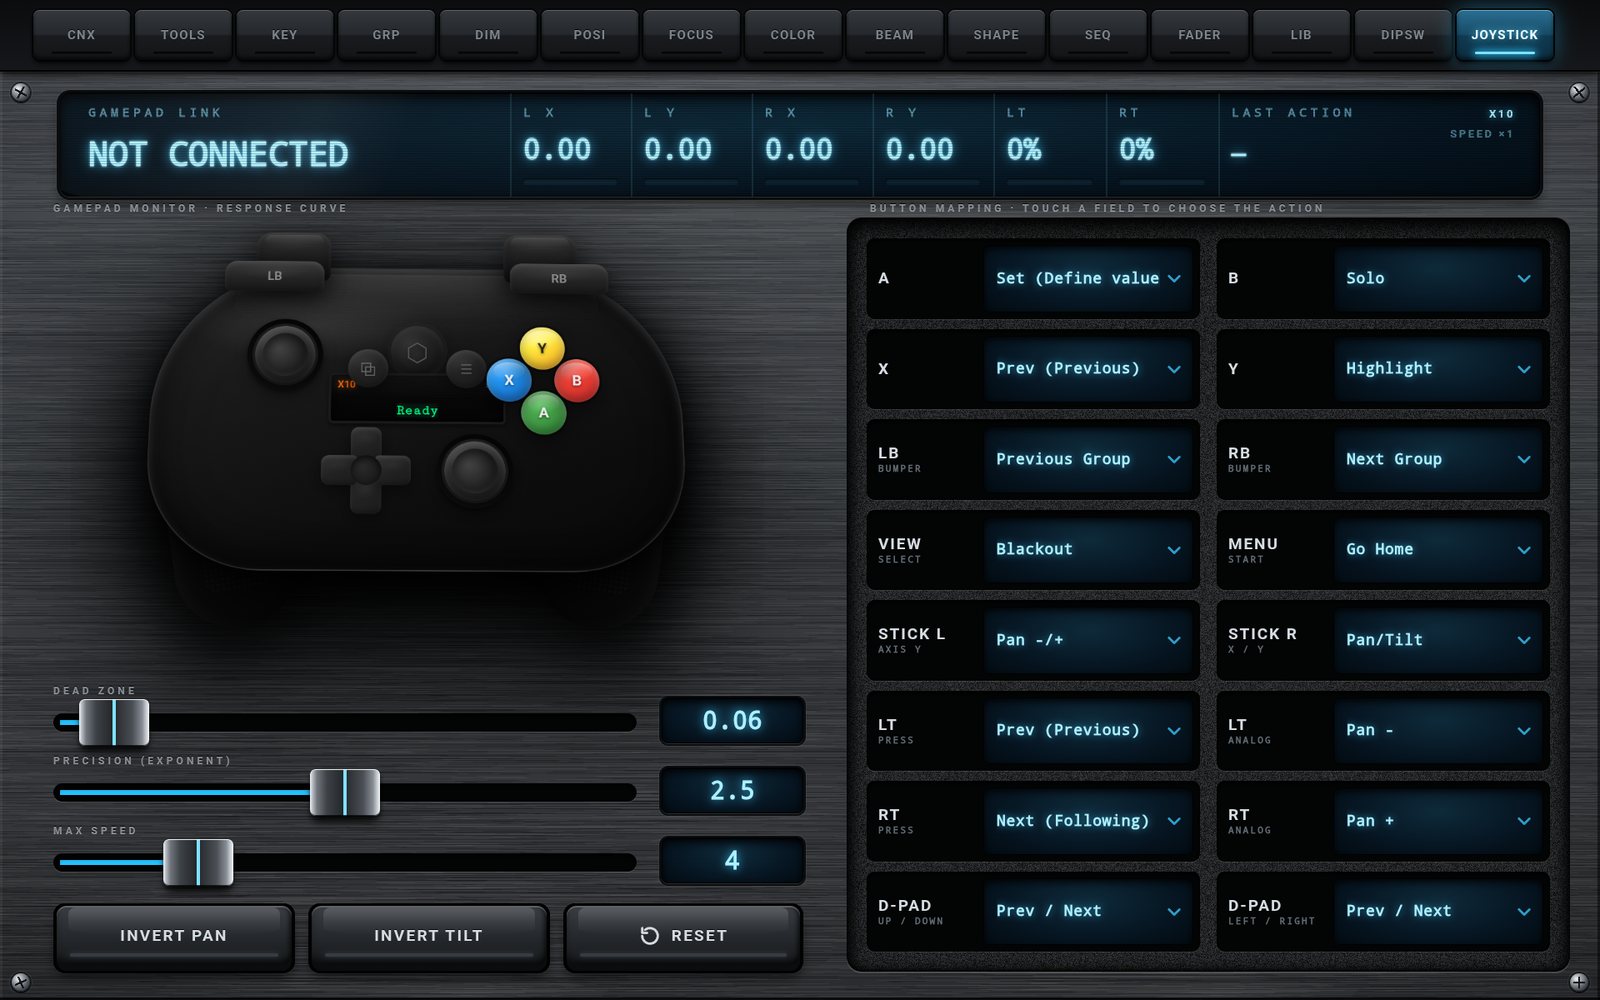This screenshot has height=1000, width=1600.
Task: Toggle the INVERT PAN button
Action: (x=174, y=936)
